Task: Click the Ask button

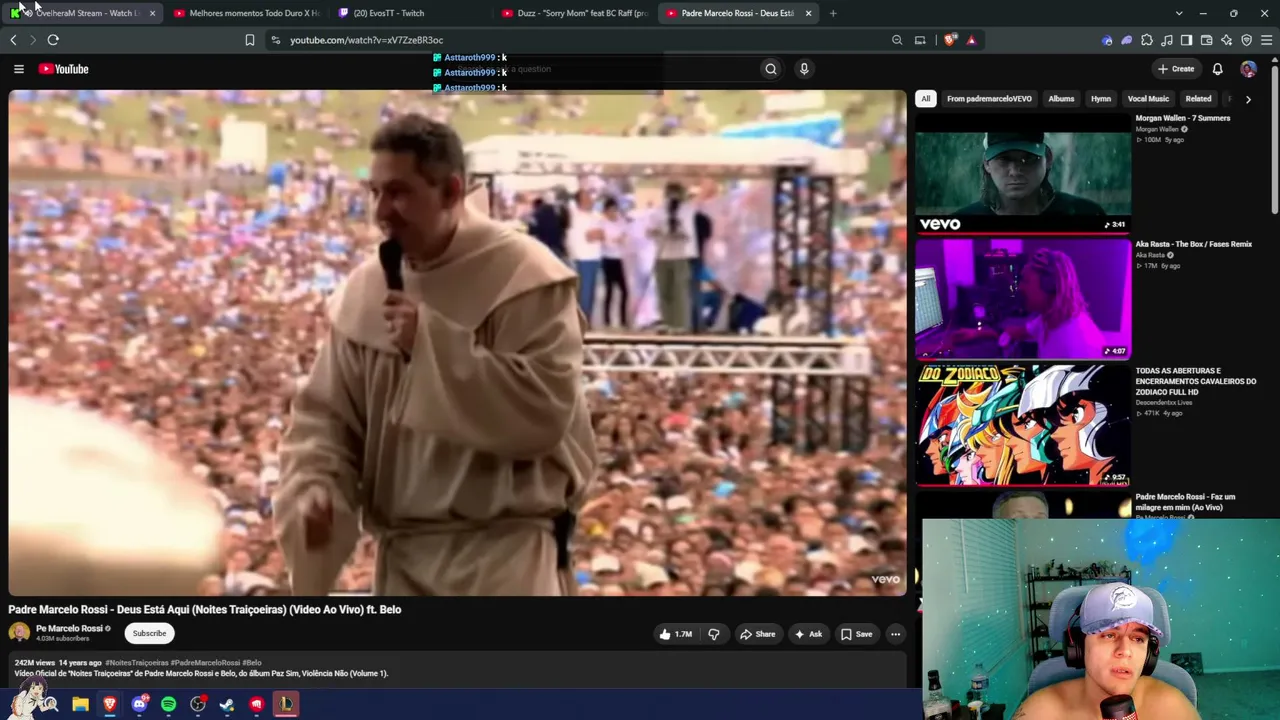Action: click(x=808, y=634)
